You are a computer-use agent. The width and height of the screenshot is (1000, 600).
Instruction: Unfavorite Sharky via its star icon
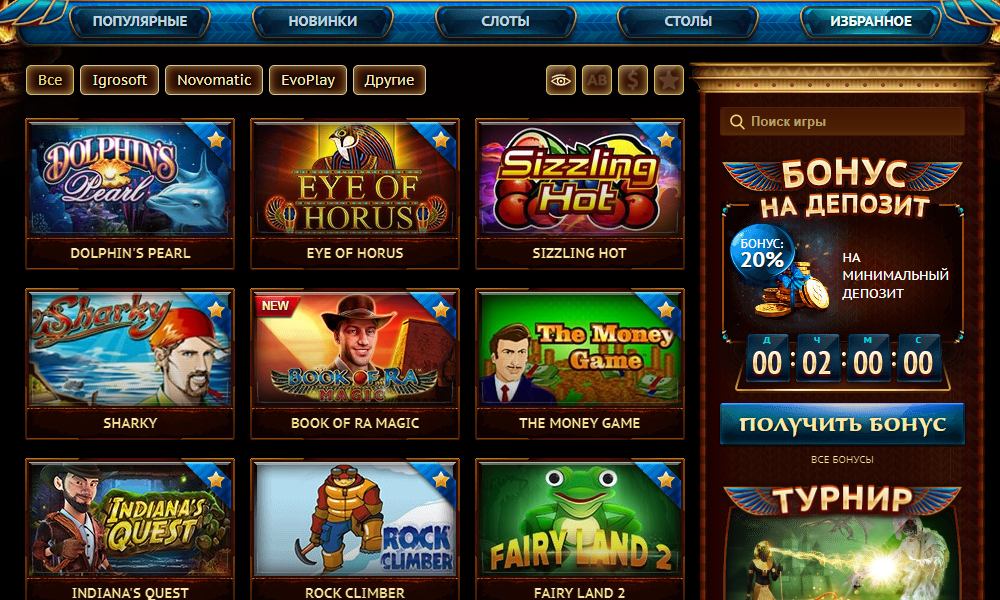[216, 310]
